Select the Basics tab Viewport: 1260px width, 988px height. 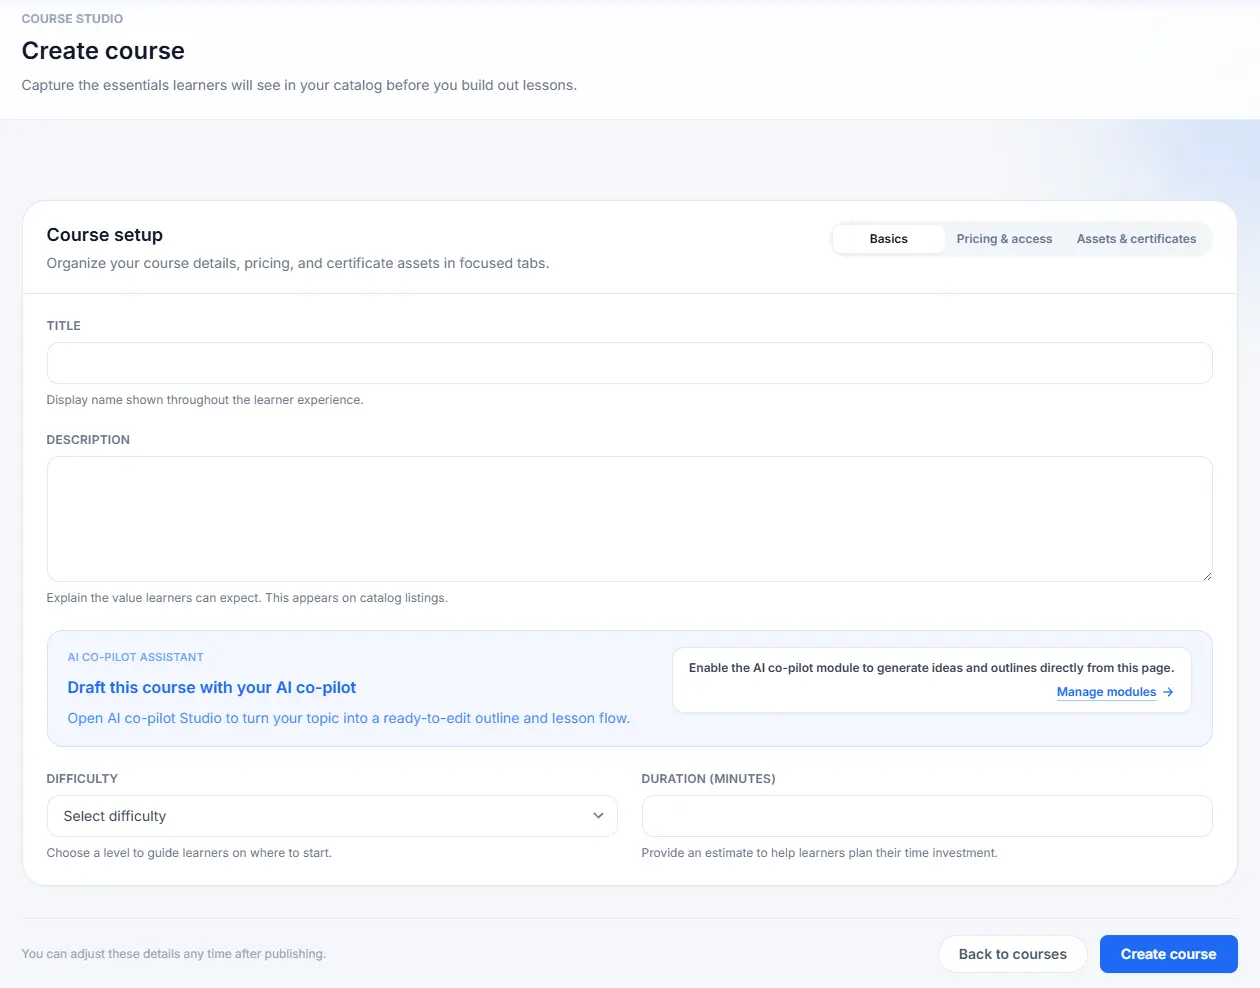pyautogui.click(x=888, y=238)
